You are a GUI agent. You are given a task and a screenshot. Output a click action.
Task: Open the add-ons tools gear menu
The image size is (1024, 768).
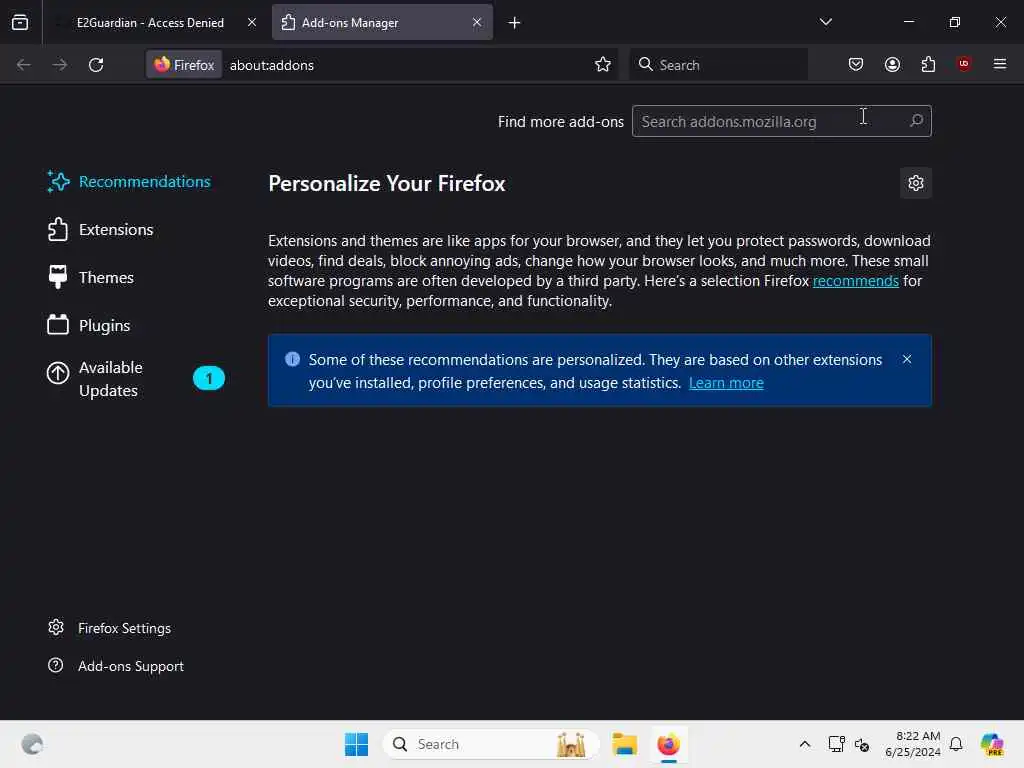pos(916,183)
